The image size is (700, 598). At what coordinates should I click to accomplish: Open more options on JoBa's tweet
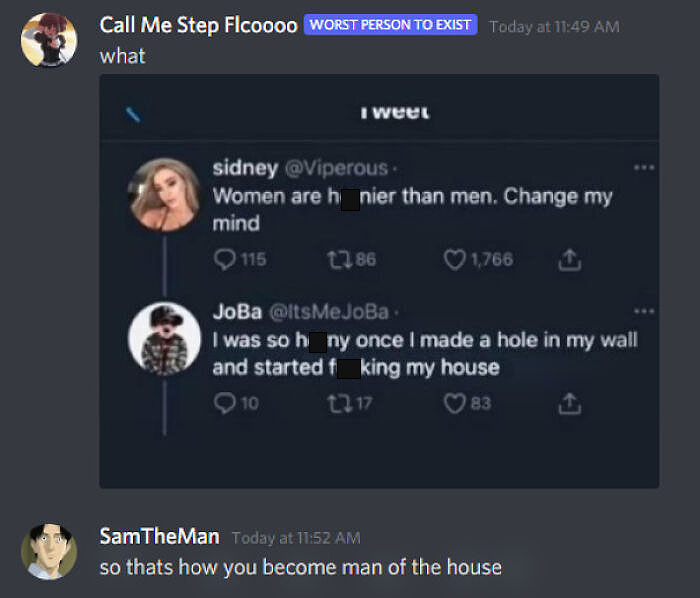(644, 311)
